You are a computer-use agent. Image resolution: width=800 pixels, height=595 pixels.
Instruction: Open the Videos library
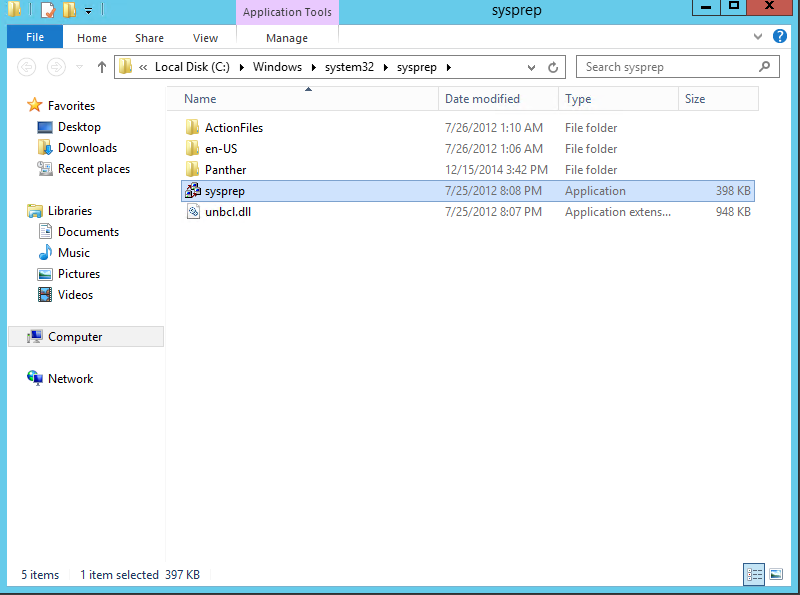point(75,294)
